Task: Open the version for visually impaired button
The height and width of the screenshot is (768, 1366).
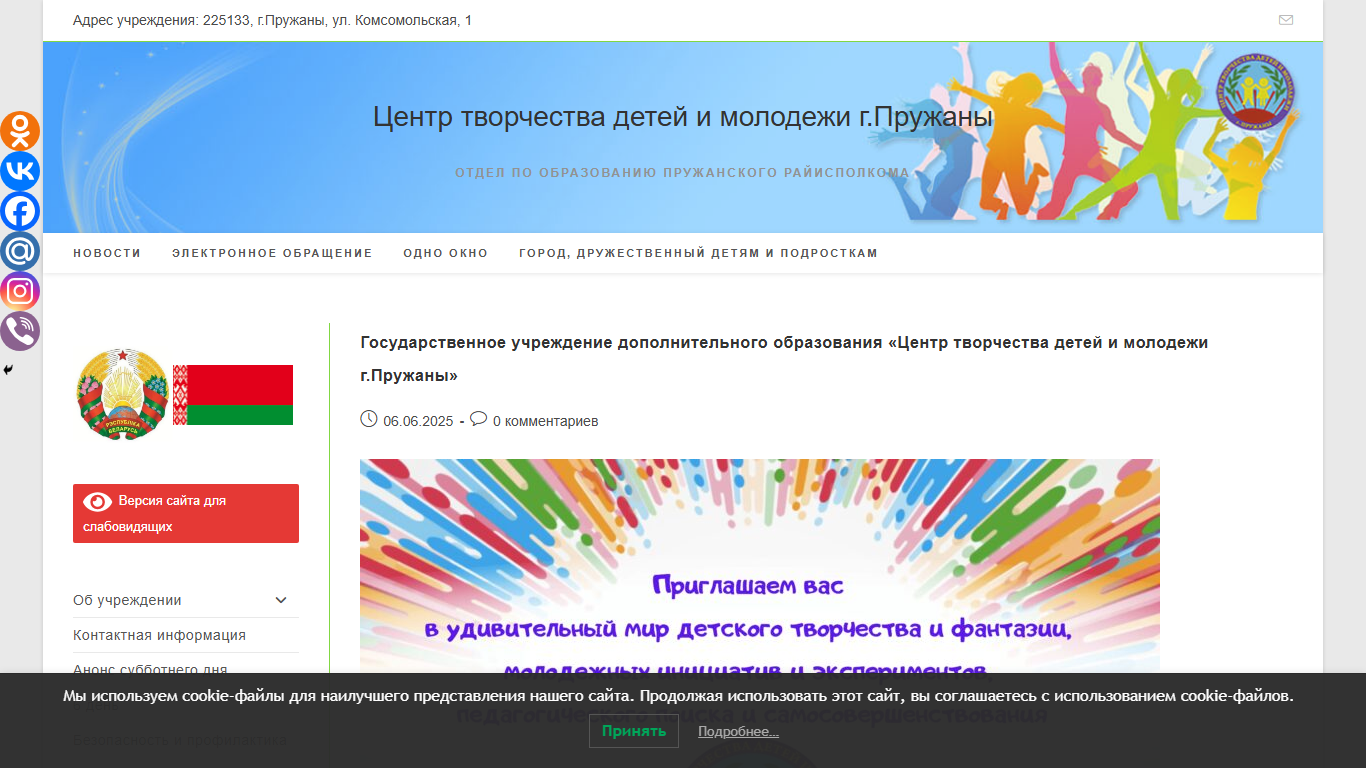Action: (186, 513)
